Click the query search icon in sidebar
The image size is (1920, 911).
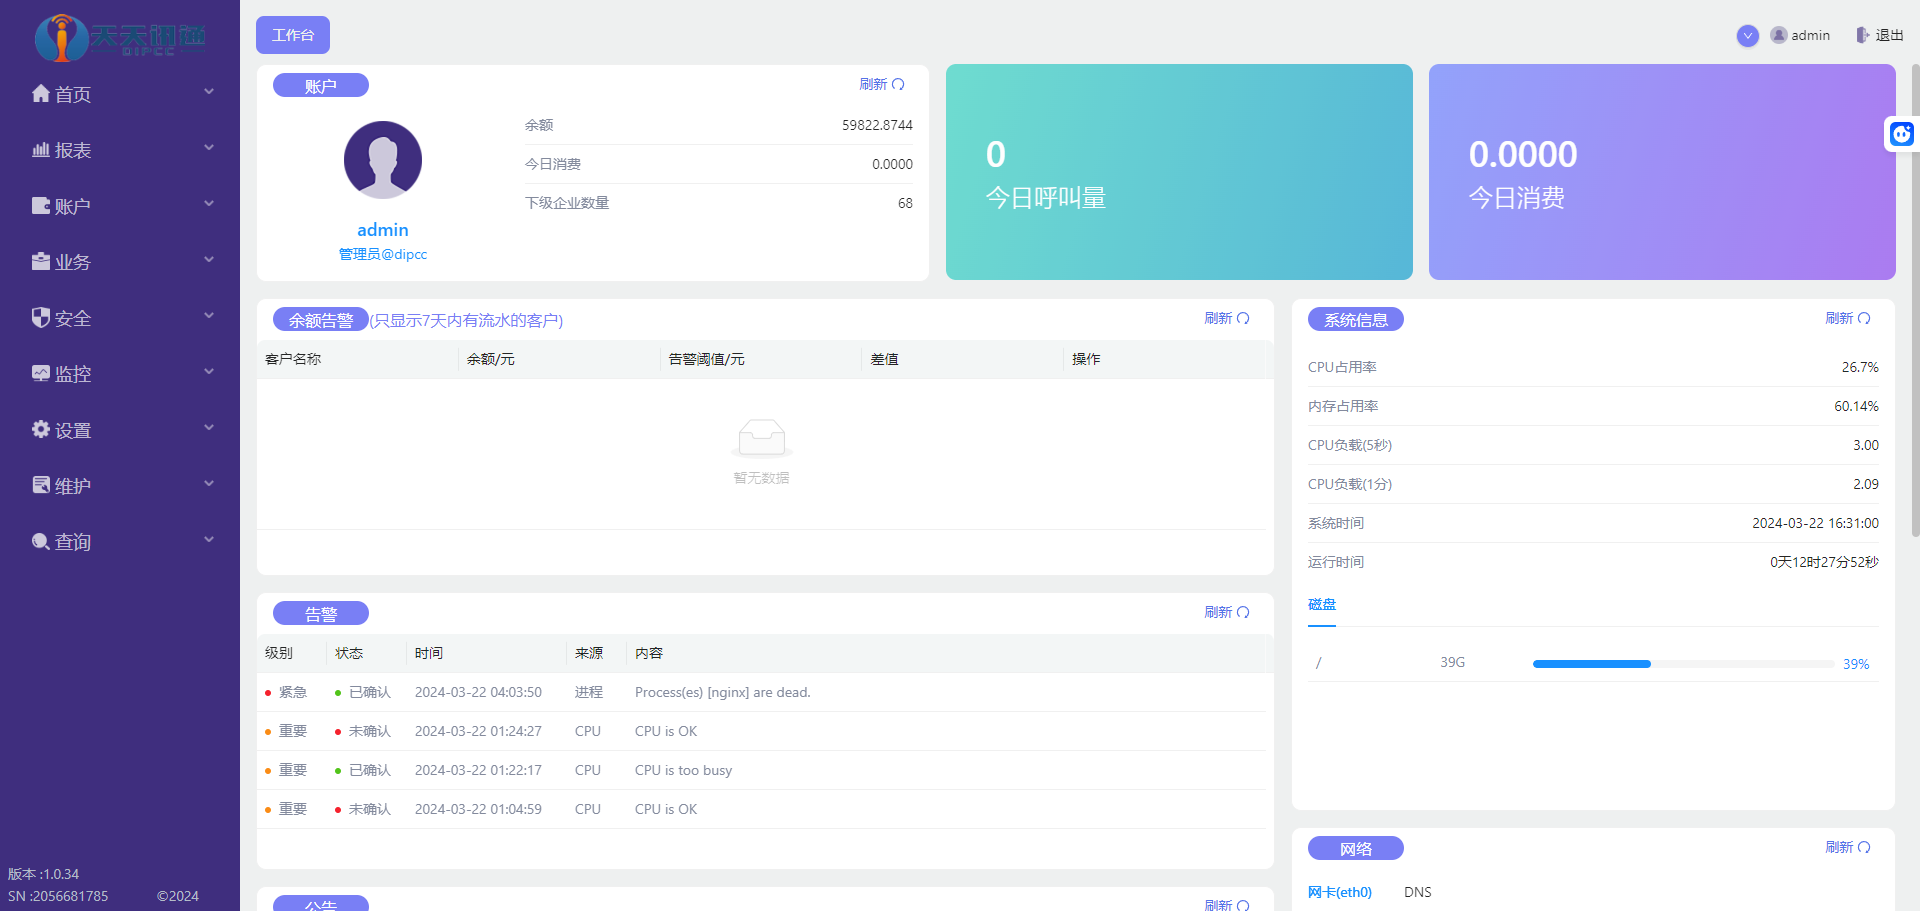pos(40,542)
